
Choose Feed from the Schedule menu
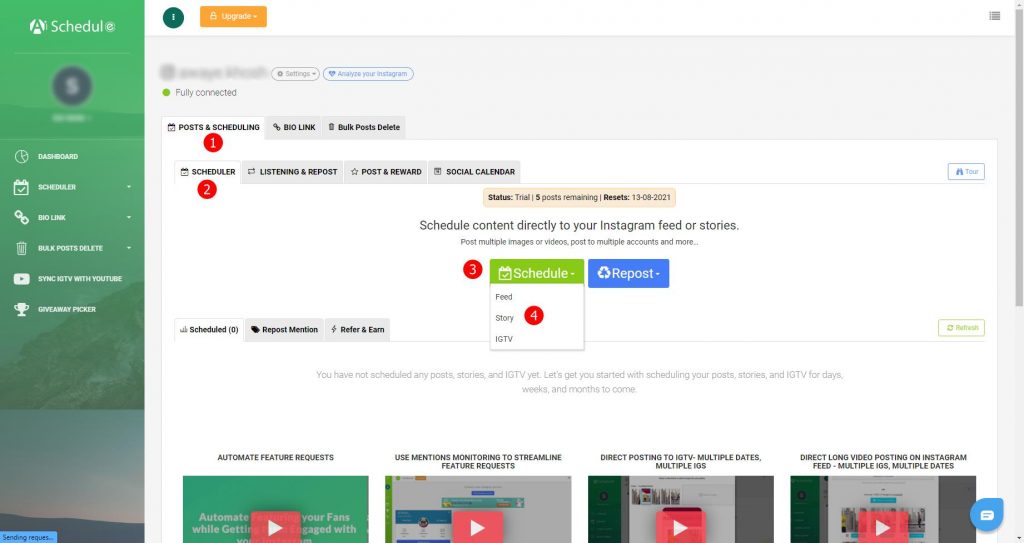pos(504,297)
